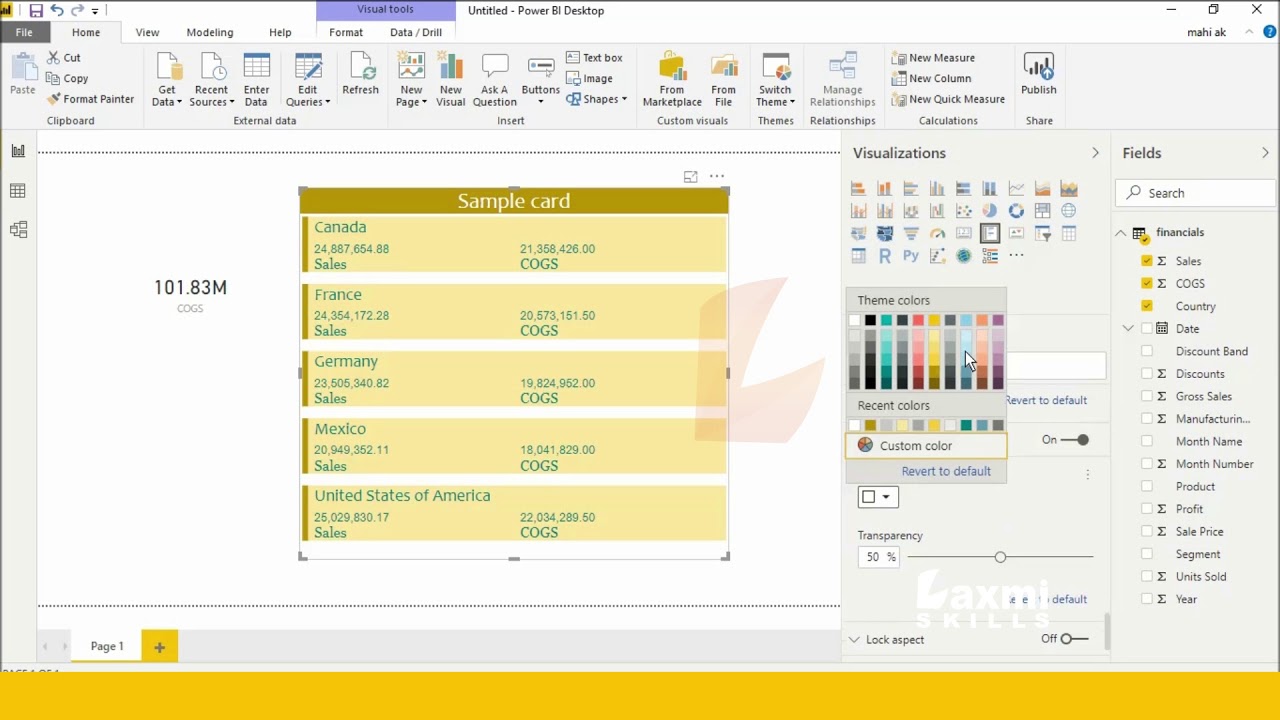Select the scatter chart visualization icon
The image size is (1280, 720).
(963, 210)
